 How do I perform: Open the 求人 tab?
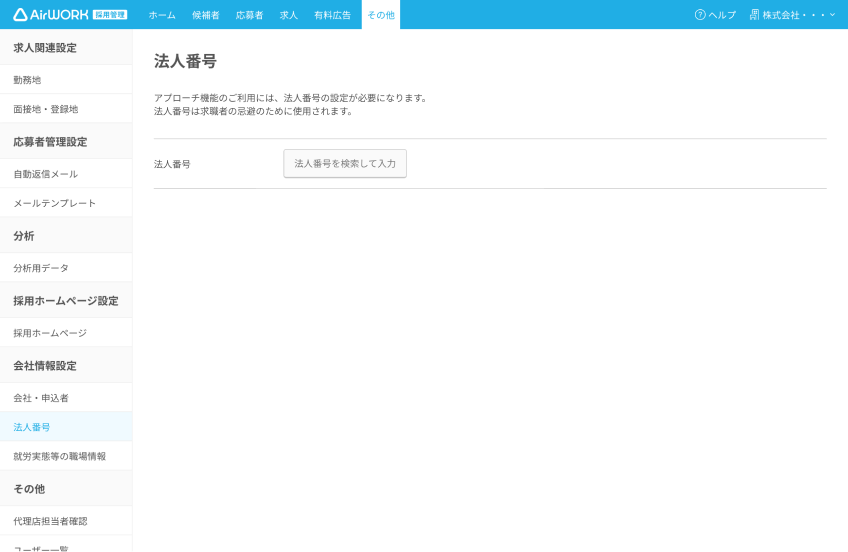289,15
